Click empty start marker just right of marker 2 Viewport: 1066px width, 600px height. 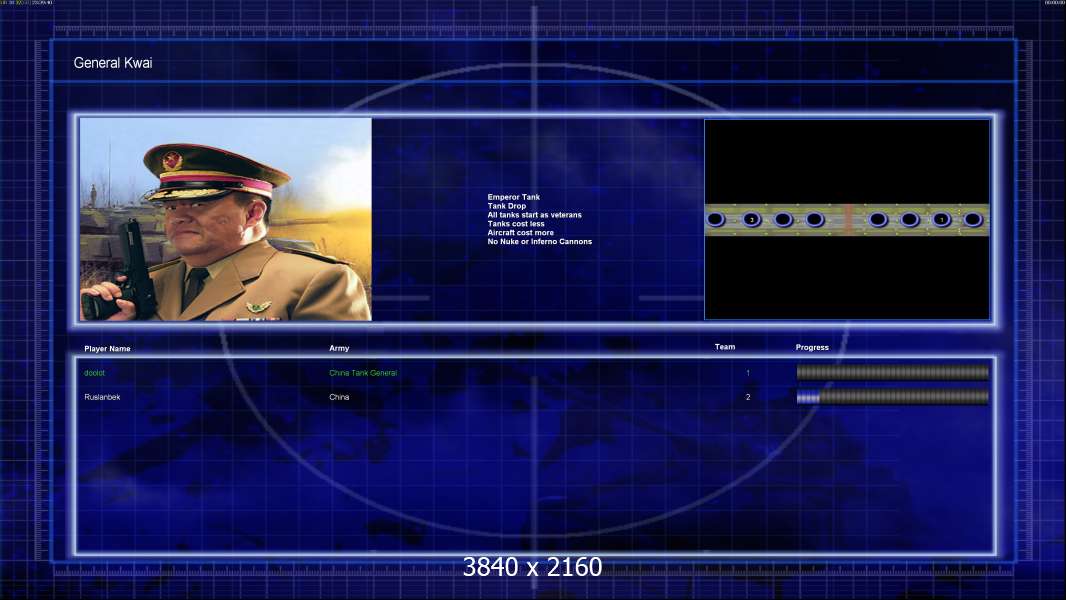point(783,219)
